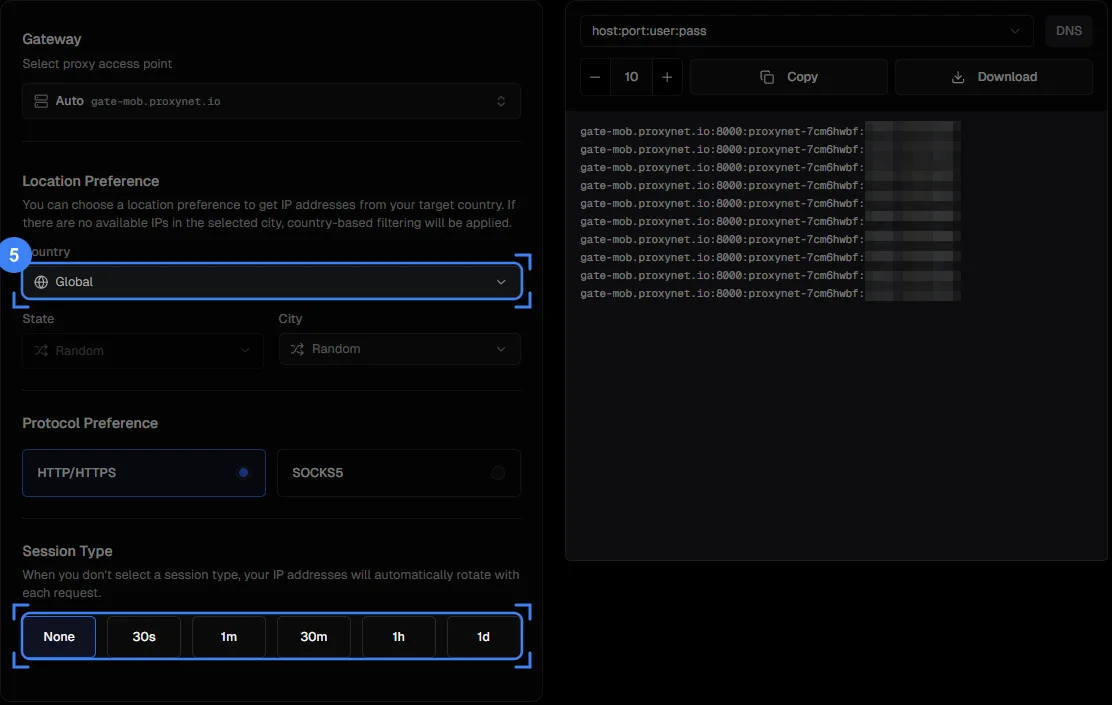Click the up-down chevron in Gateway selector
Viewport: 1112px width, 705px height.
[x=501, y=101]
